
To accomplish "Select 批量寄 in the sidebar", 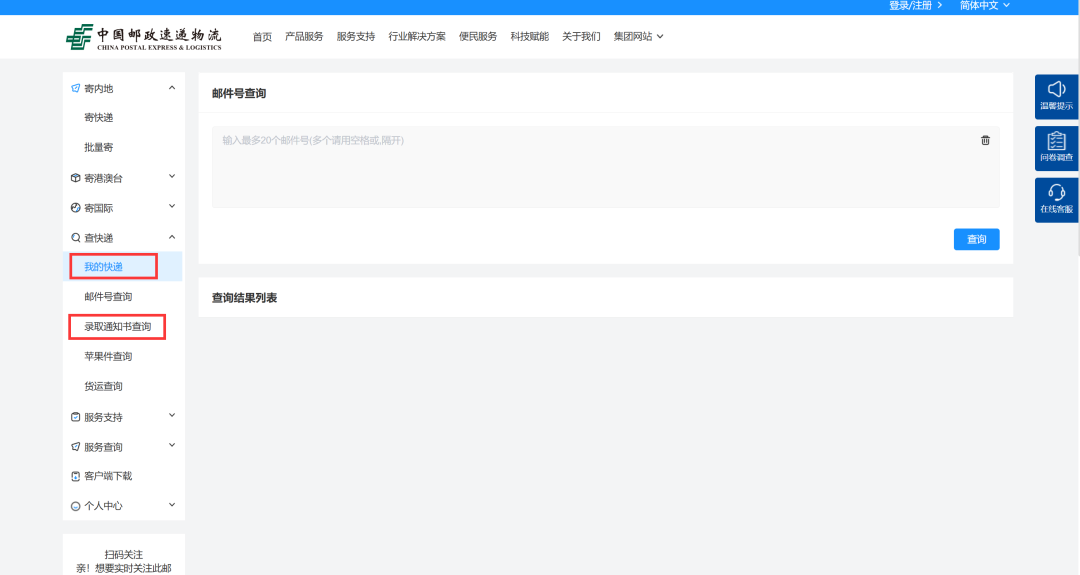I will click(98, 147).
